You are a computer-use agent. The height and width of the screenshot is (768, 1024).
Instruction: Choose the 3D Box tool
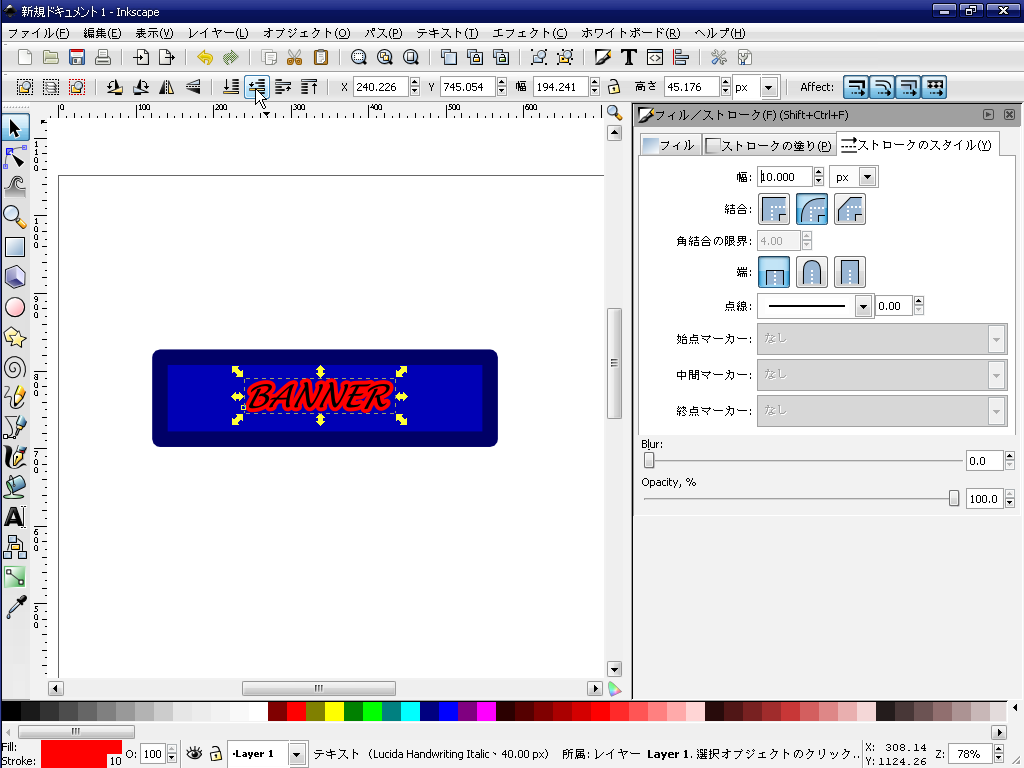(x=15, y=277)
